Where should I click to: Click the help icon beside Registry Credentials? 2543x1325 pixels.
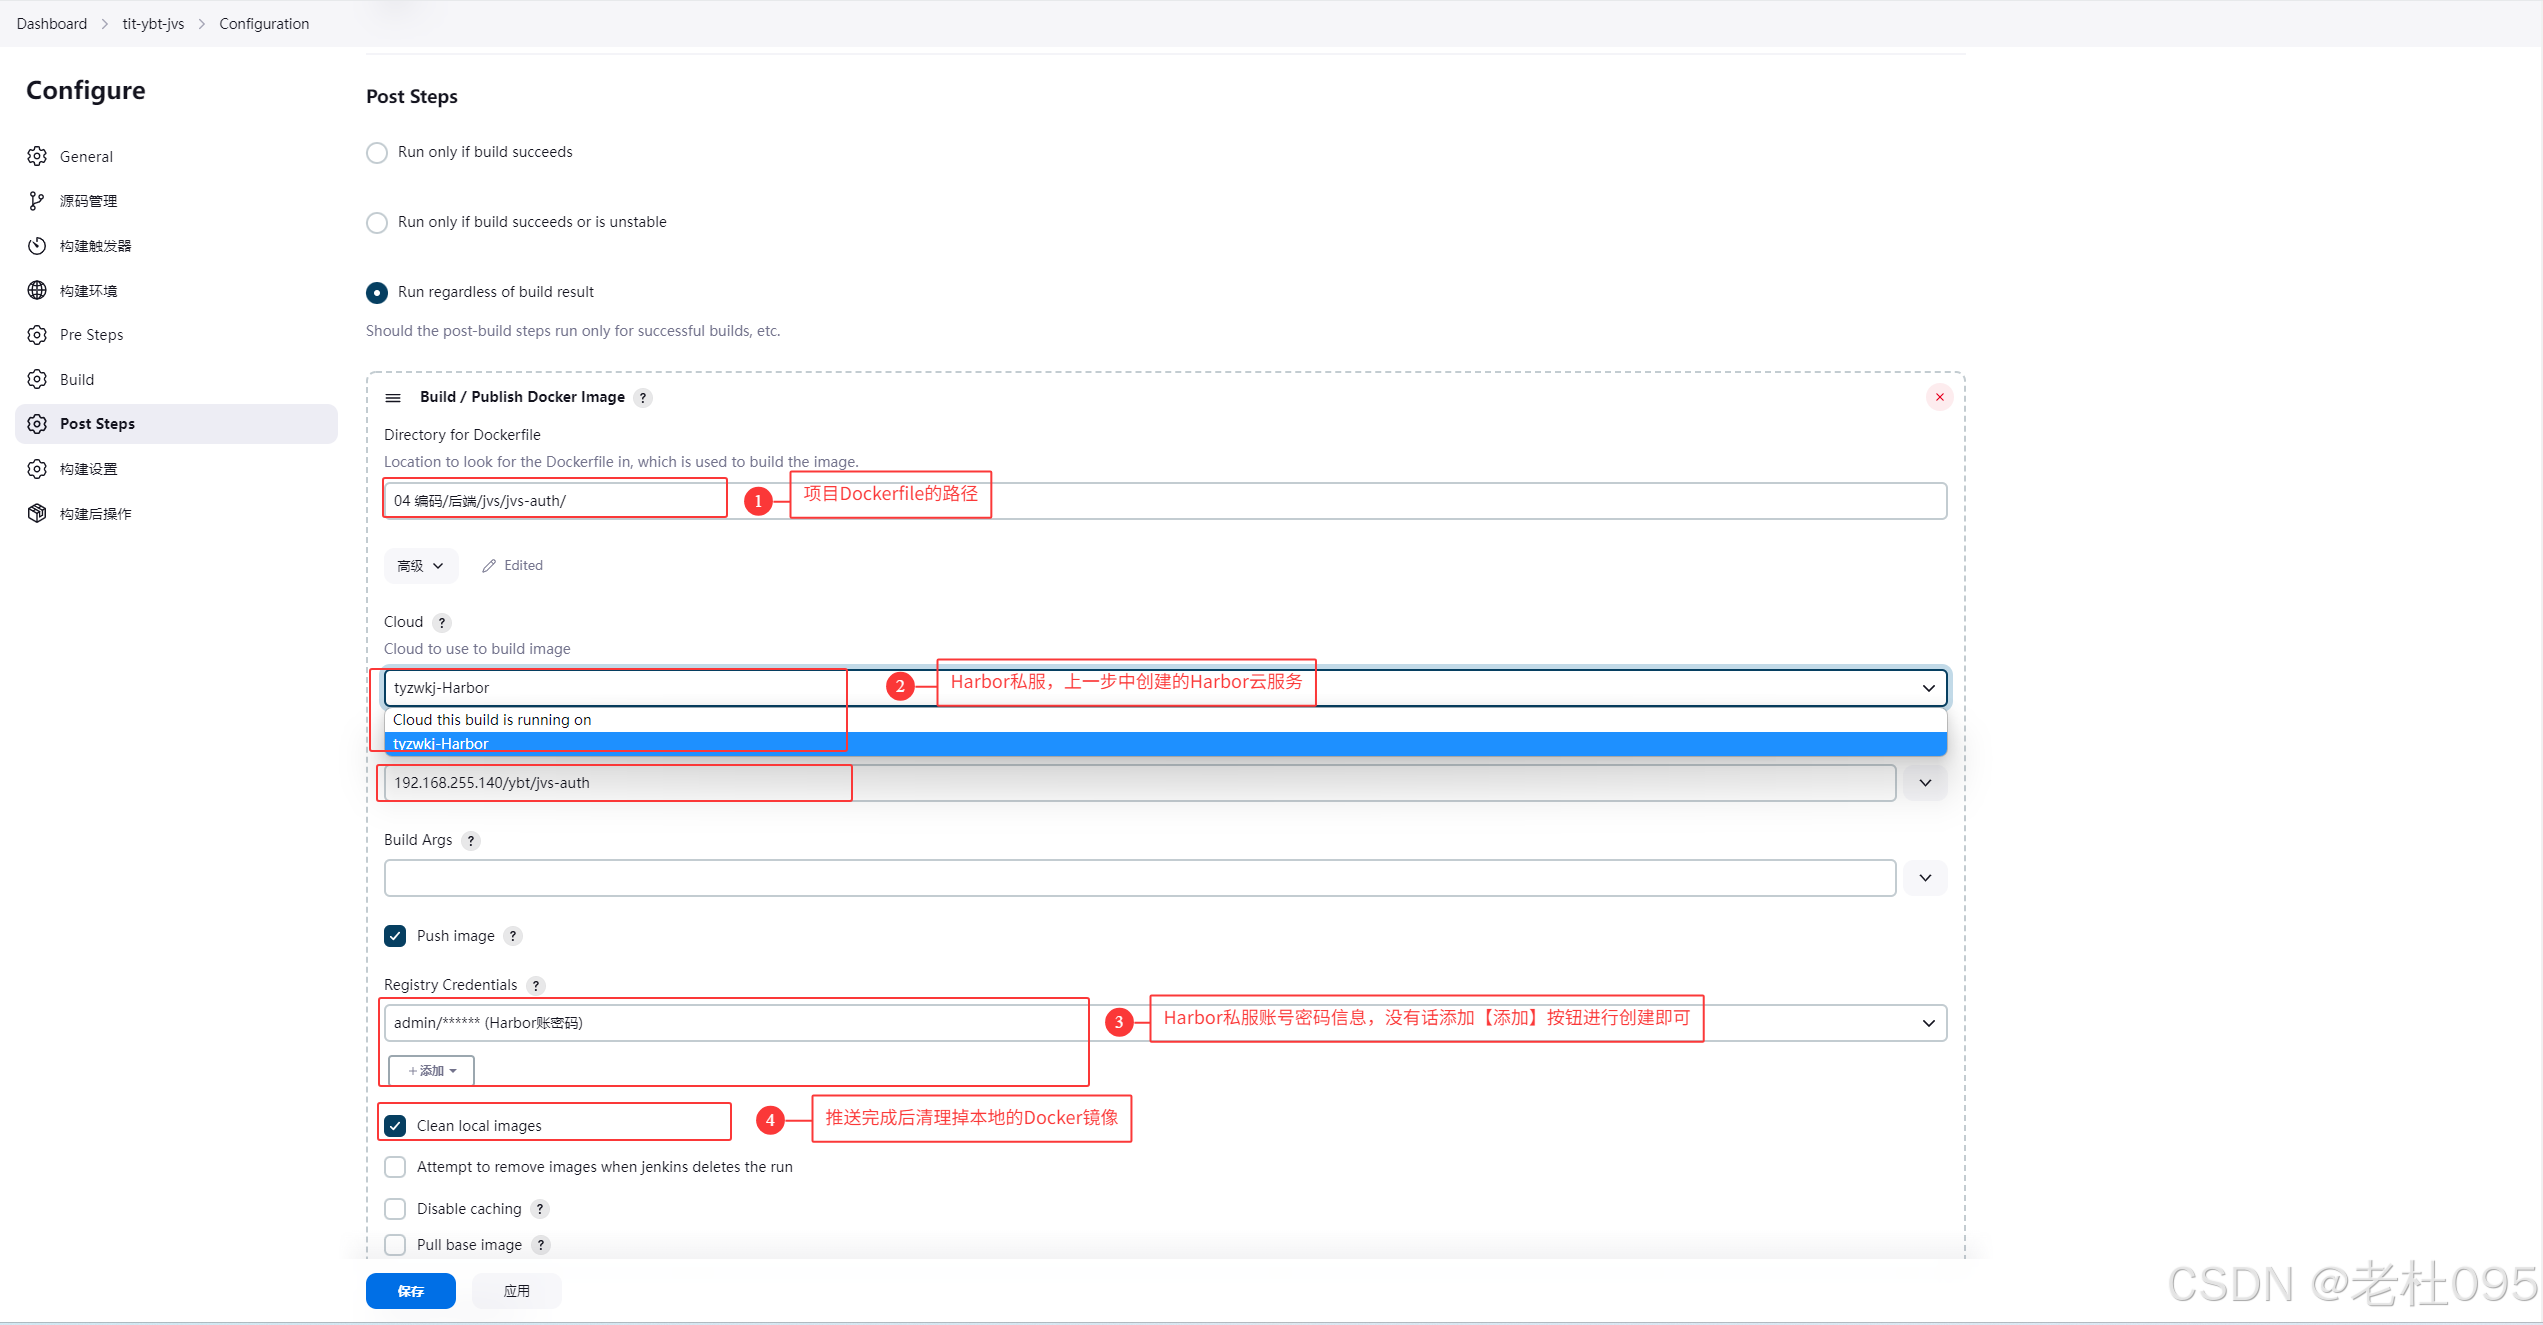[x=536, y=985]
